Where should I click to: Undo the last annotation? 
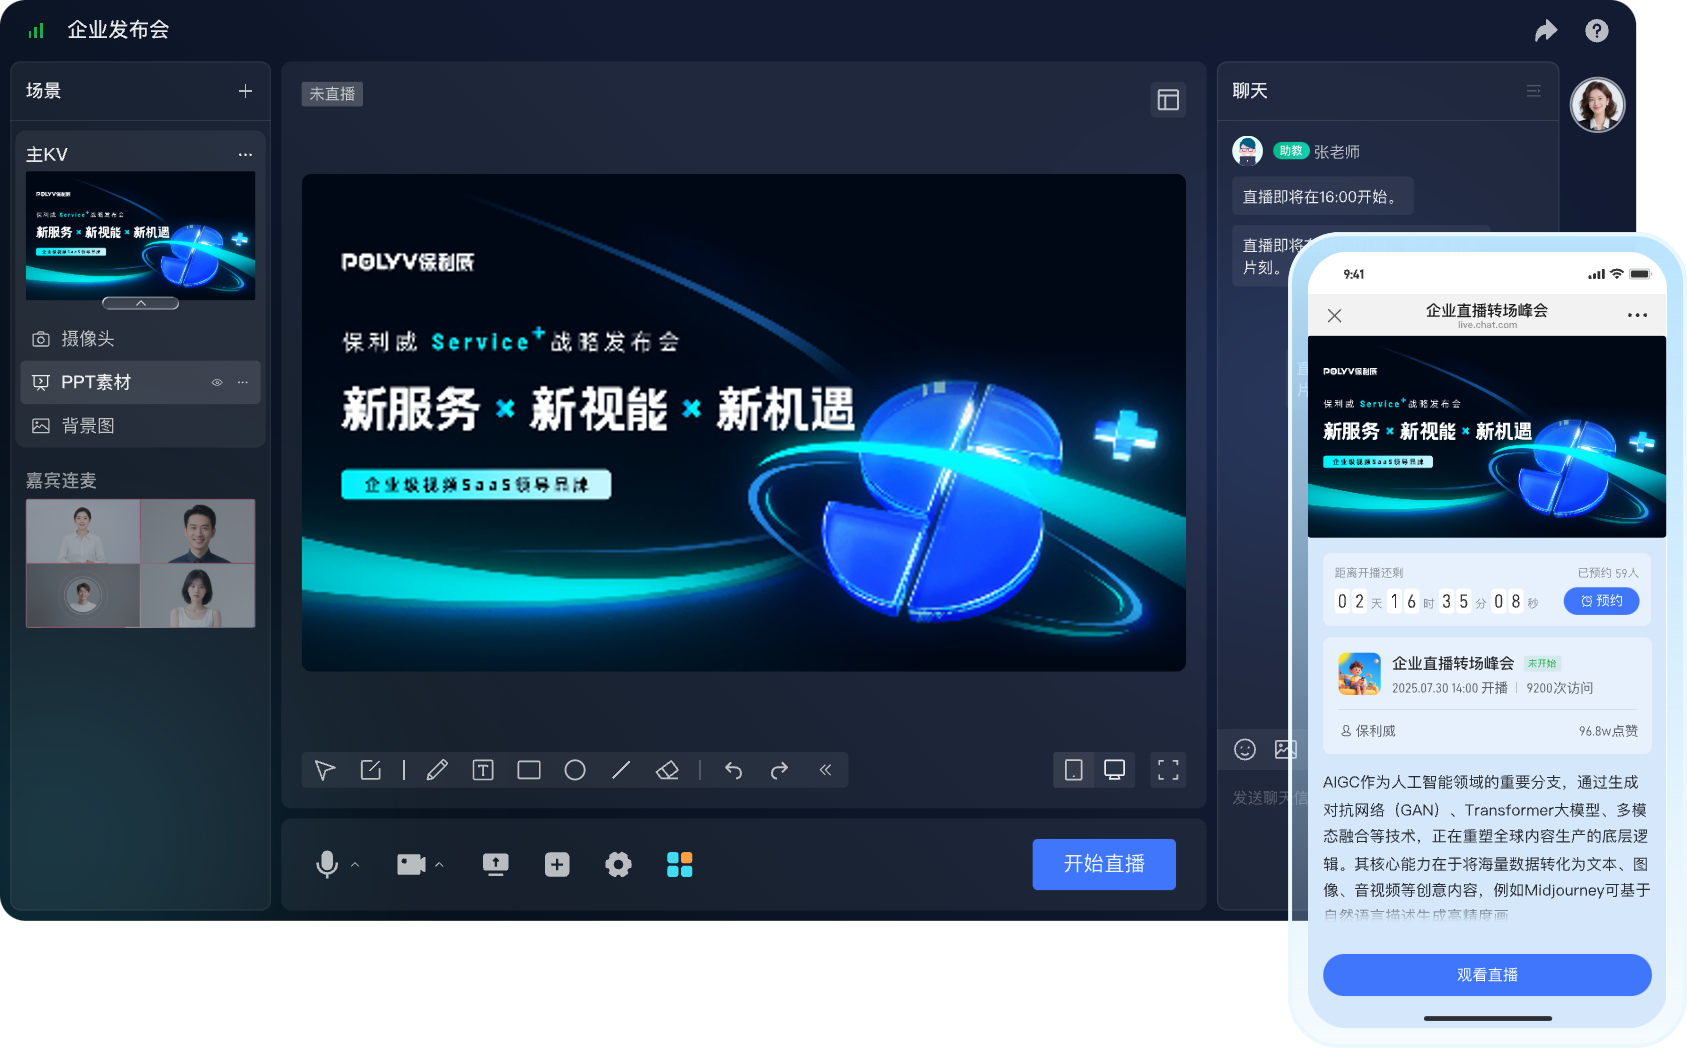click(733, 770)
